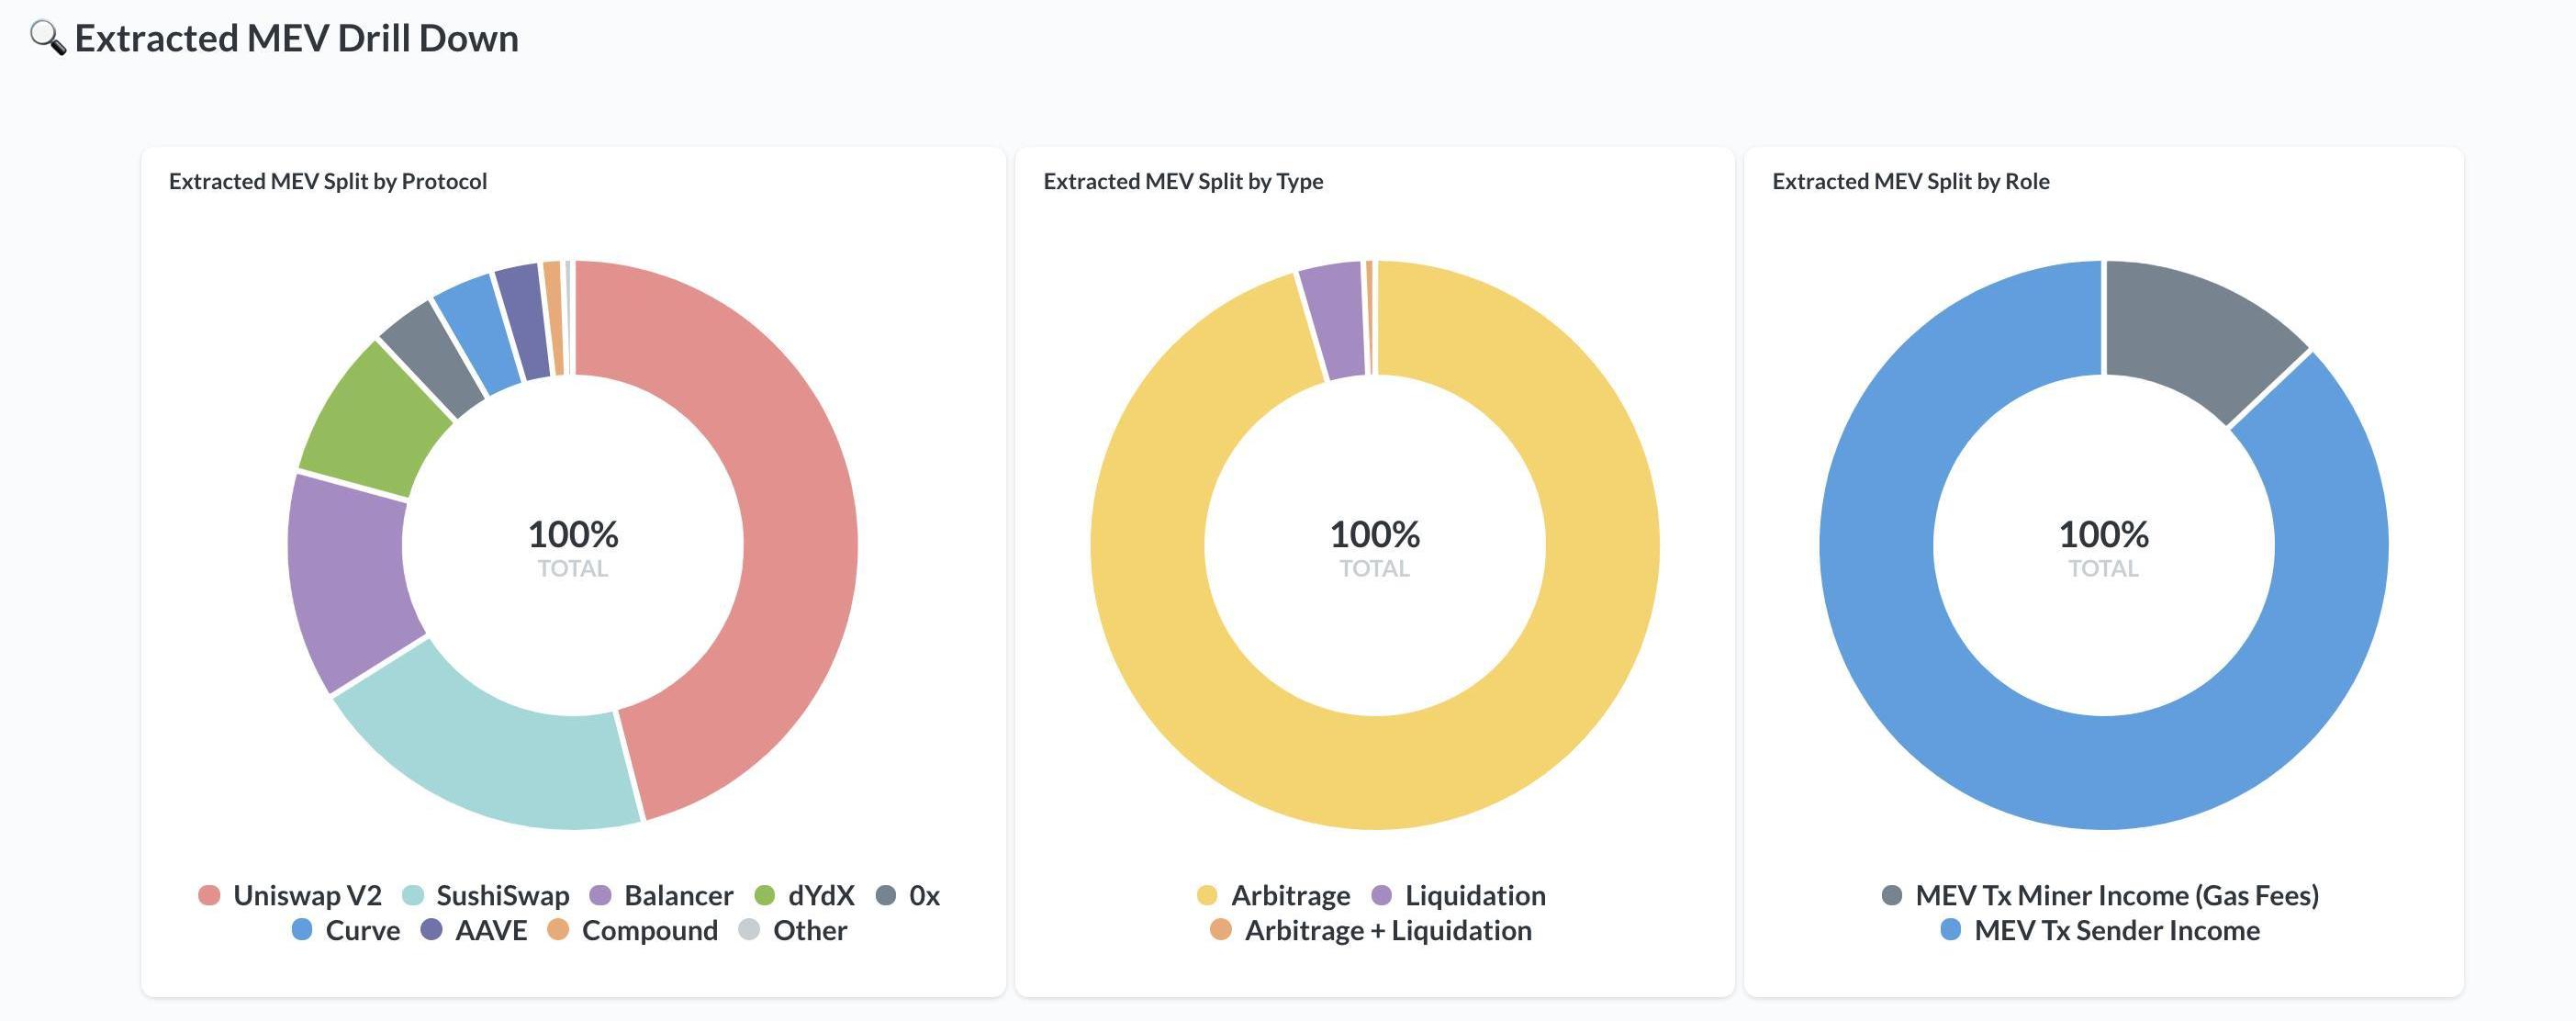Screen dimensions: 2576x1021
Task: Open Extracted MEV Split by Type title
Action: [1183, 181]
